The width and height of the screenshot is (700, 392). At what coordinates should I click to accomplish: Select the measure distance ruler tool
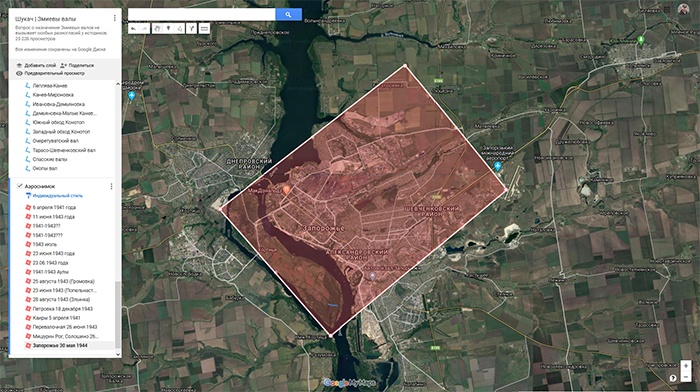[x=204, y=29]
